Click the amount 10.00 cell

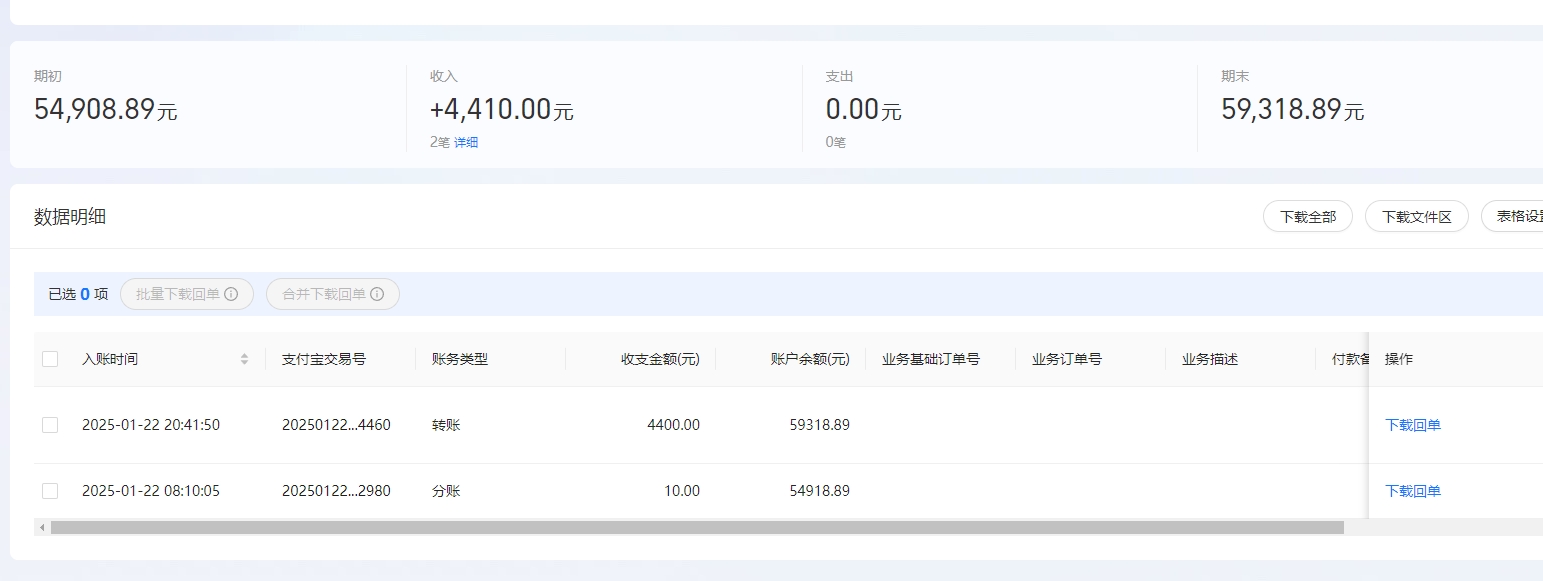tap(681, 491)
